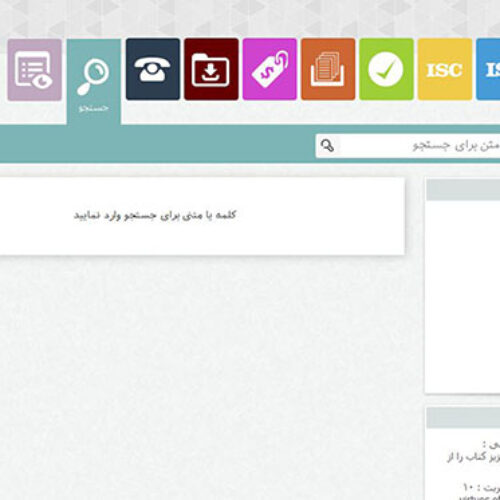Click the yellow ISC tile
The width and height of the screenshot is (500, 500).
pos(445,69)
